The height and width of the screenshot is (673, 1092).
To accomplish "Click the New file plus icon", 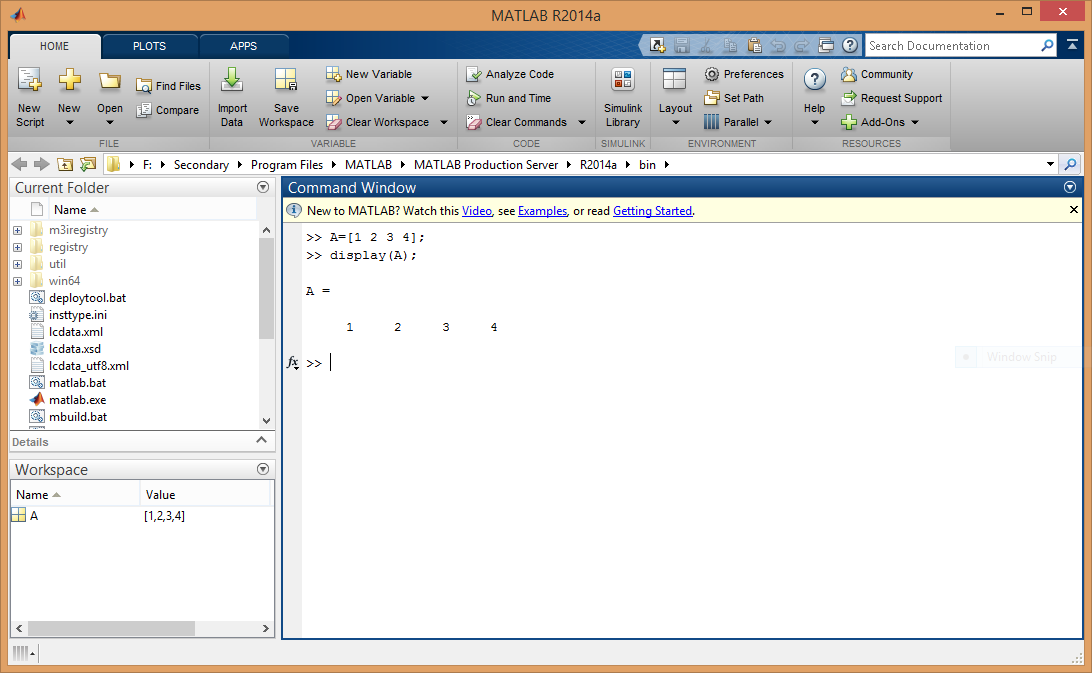I will point(69,80).
